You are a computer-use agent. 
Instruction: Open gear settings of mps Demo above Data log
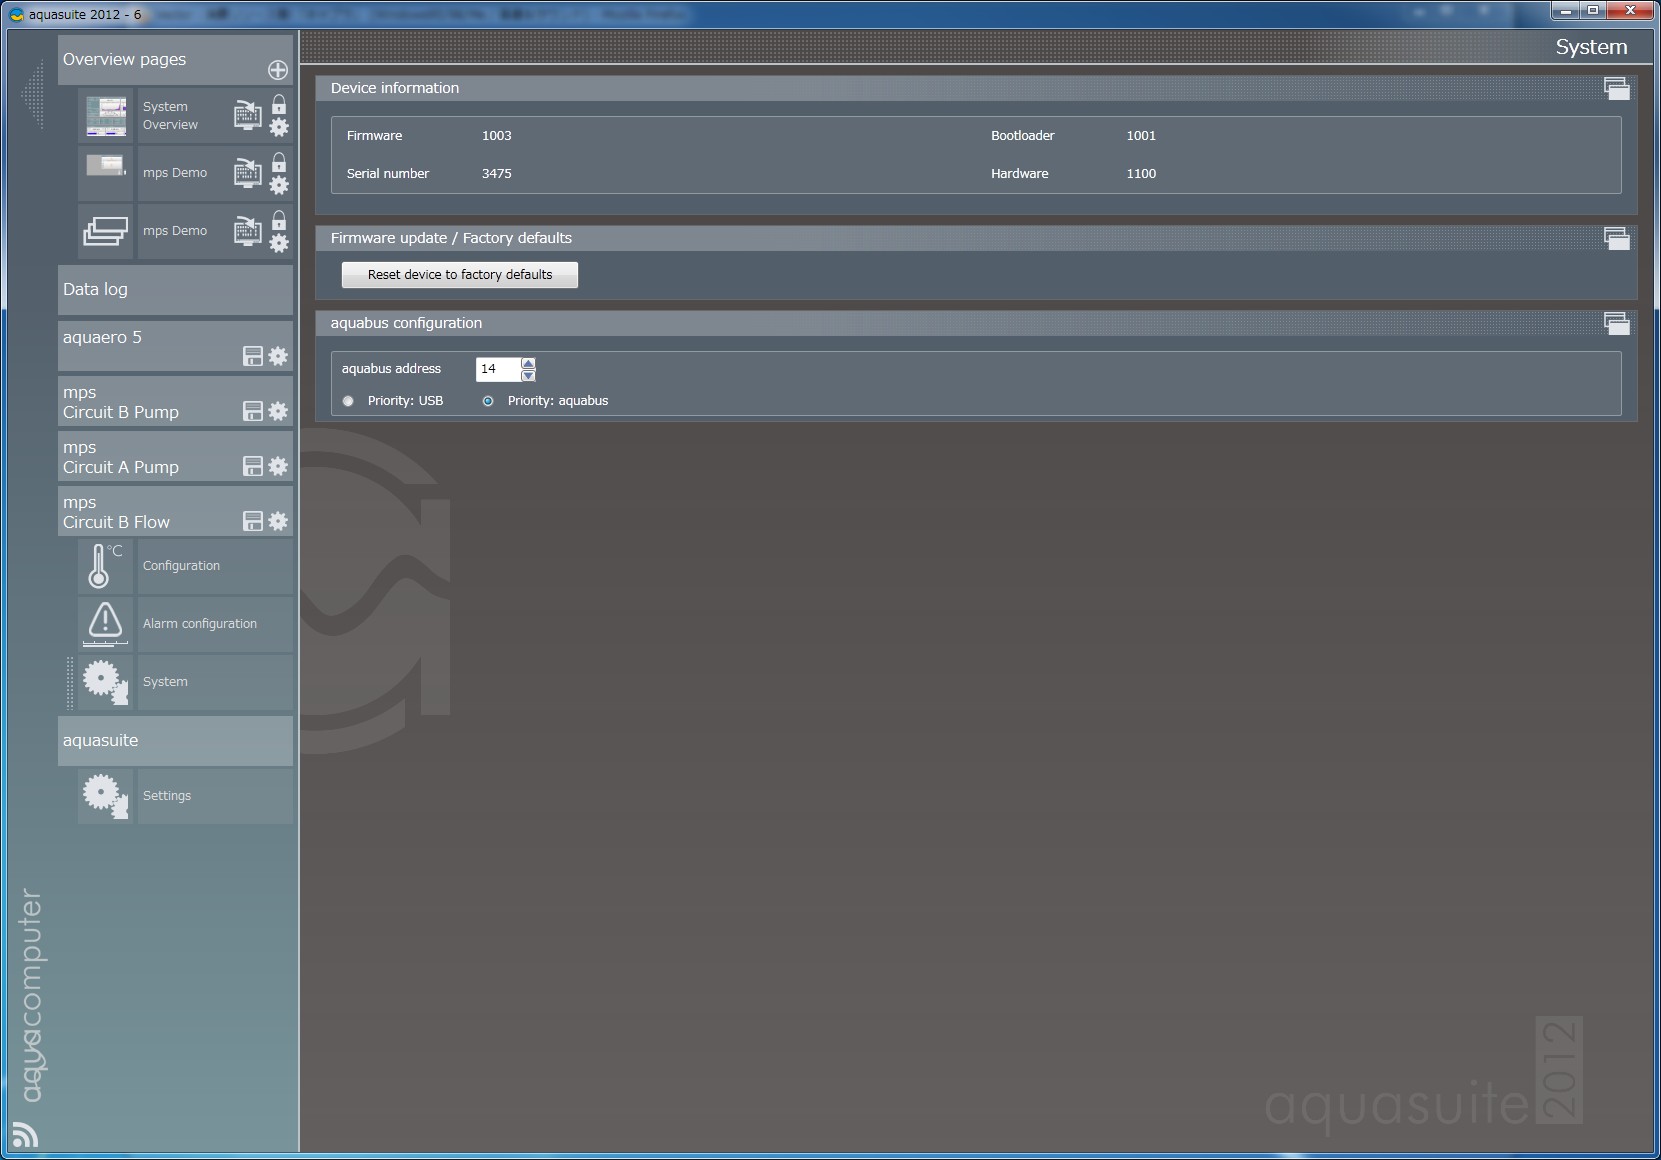[279, 243]
